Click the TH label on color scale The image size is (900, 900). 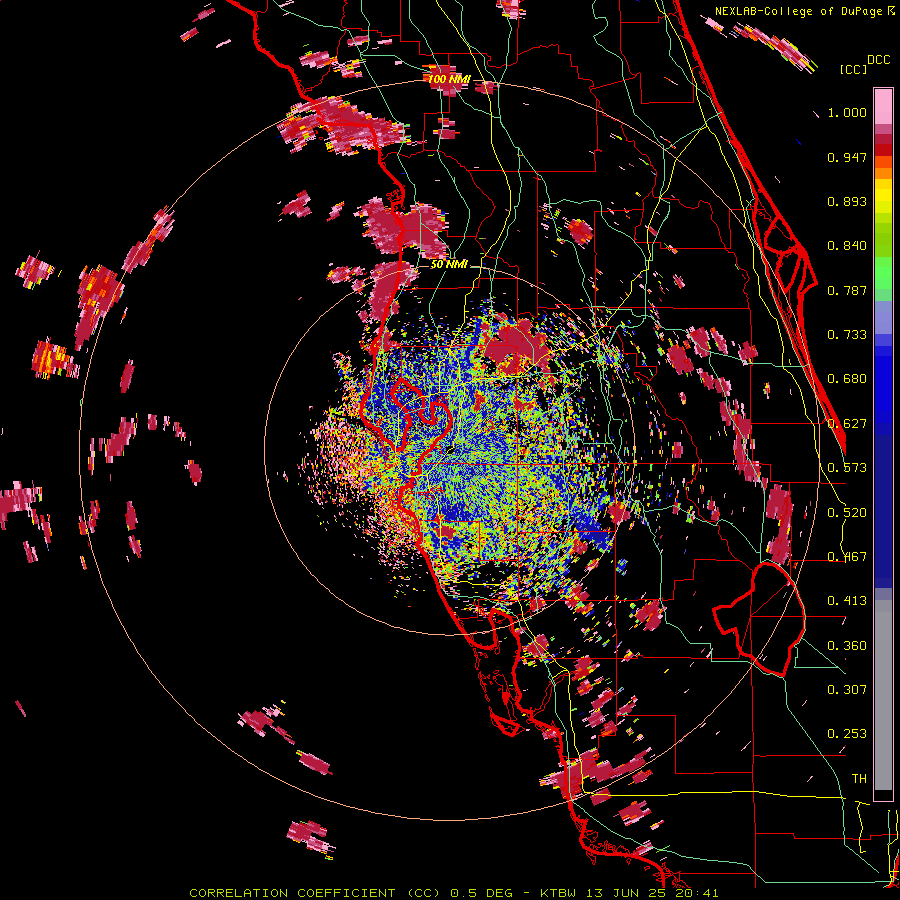[x=859, y=779]
